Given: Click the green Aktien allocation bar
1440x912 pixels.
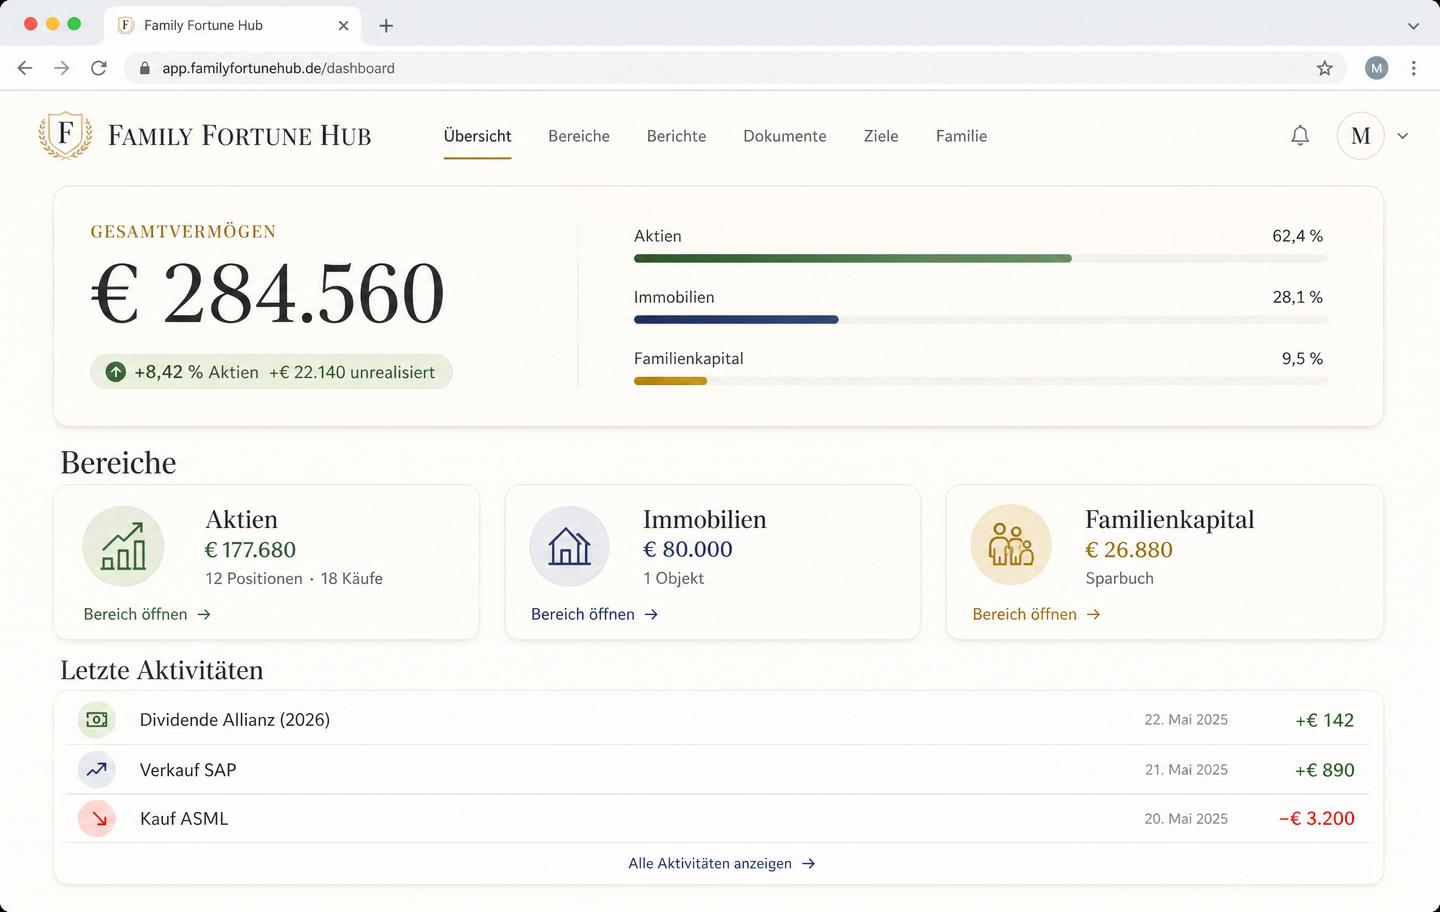Looking at the screenshot, I should click(x=852, y=258).
